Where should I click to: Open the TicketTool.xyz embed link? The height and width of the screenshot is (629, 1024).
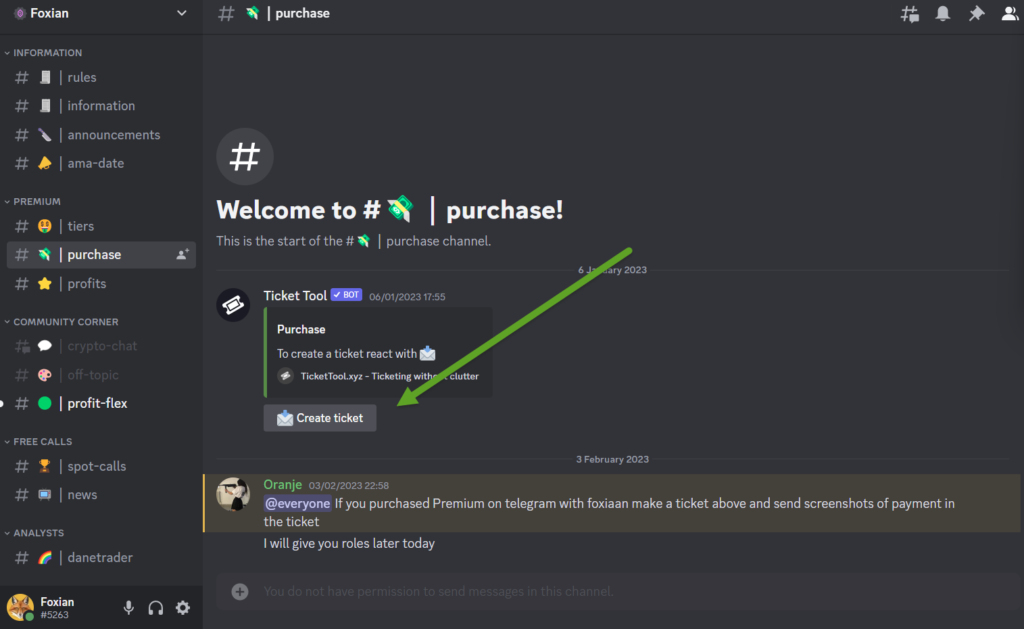389,376
